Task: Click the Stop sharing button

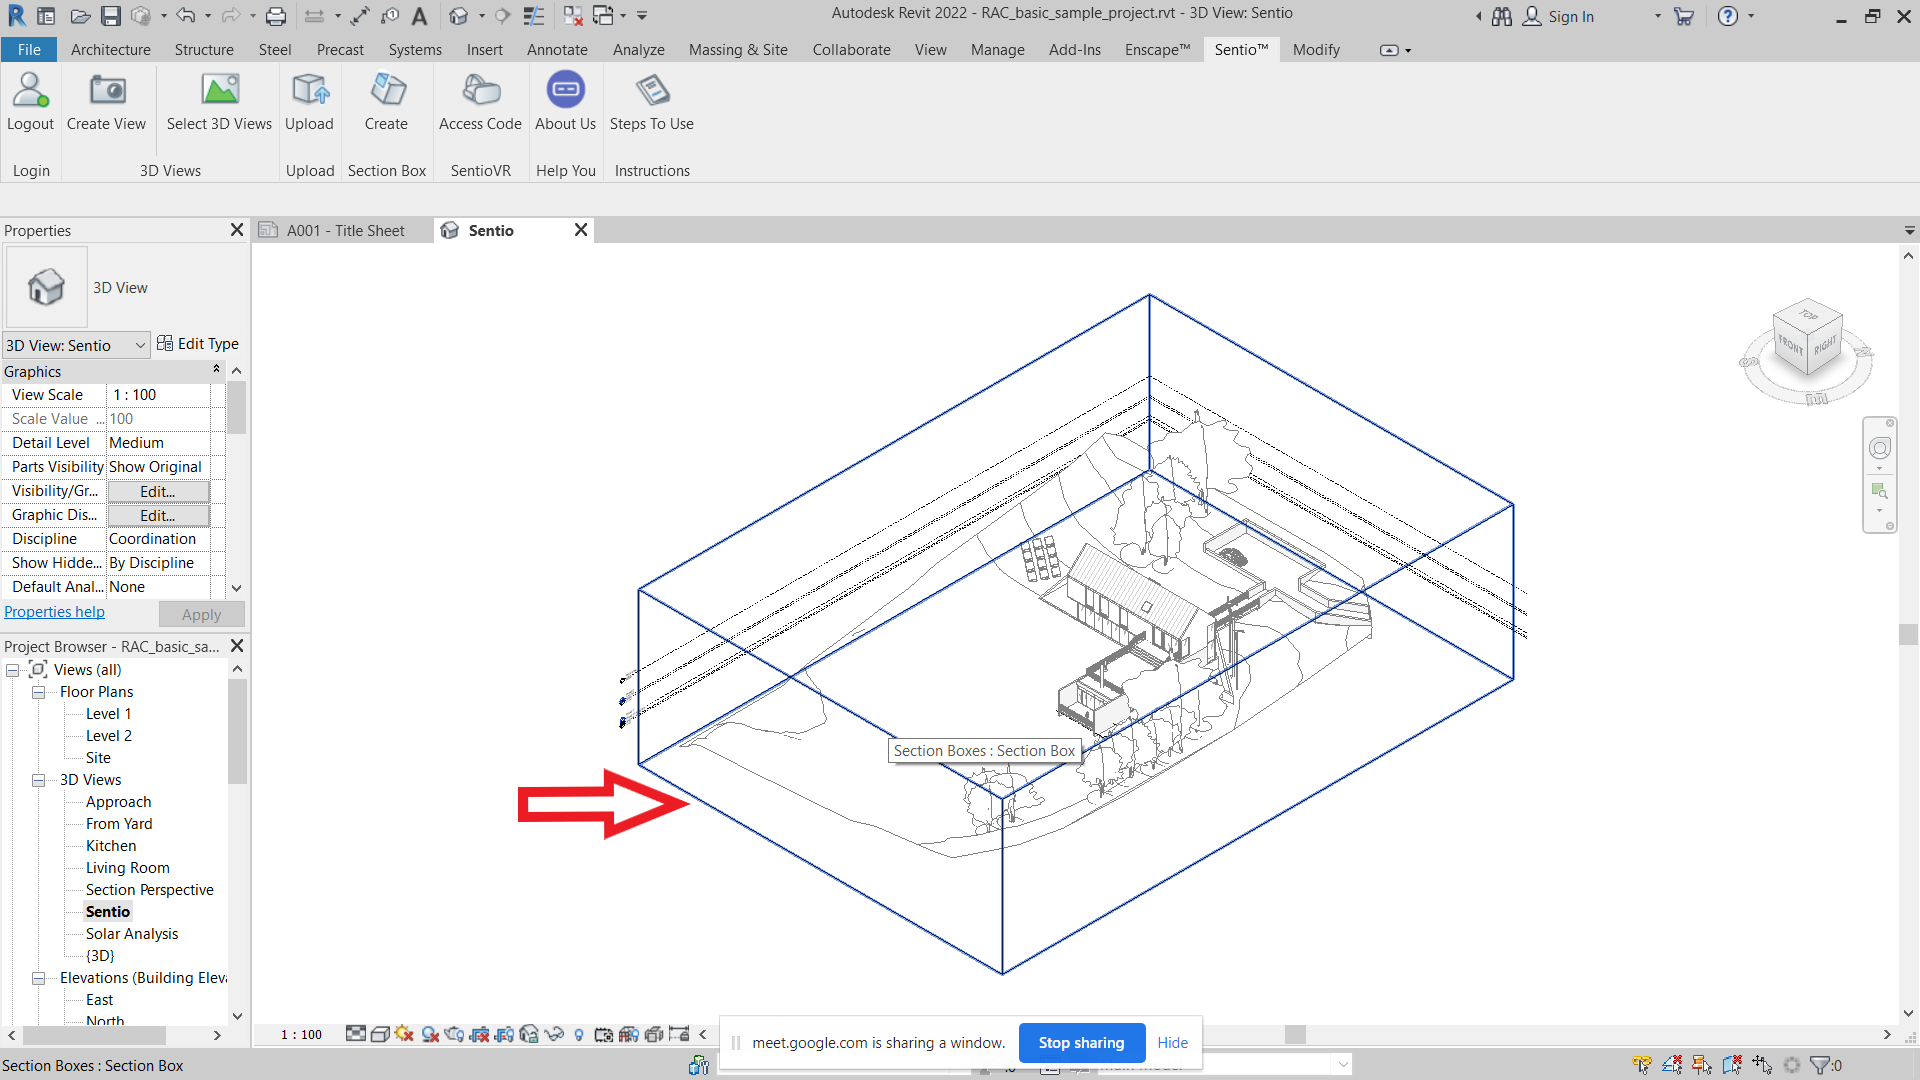Action: pos(1081,1042)
